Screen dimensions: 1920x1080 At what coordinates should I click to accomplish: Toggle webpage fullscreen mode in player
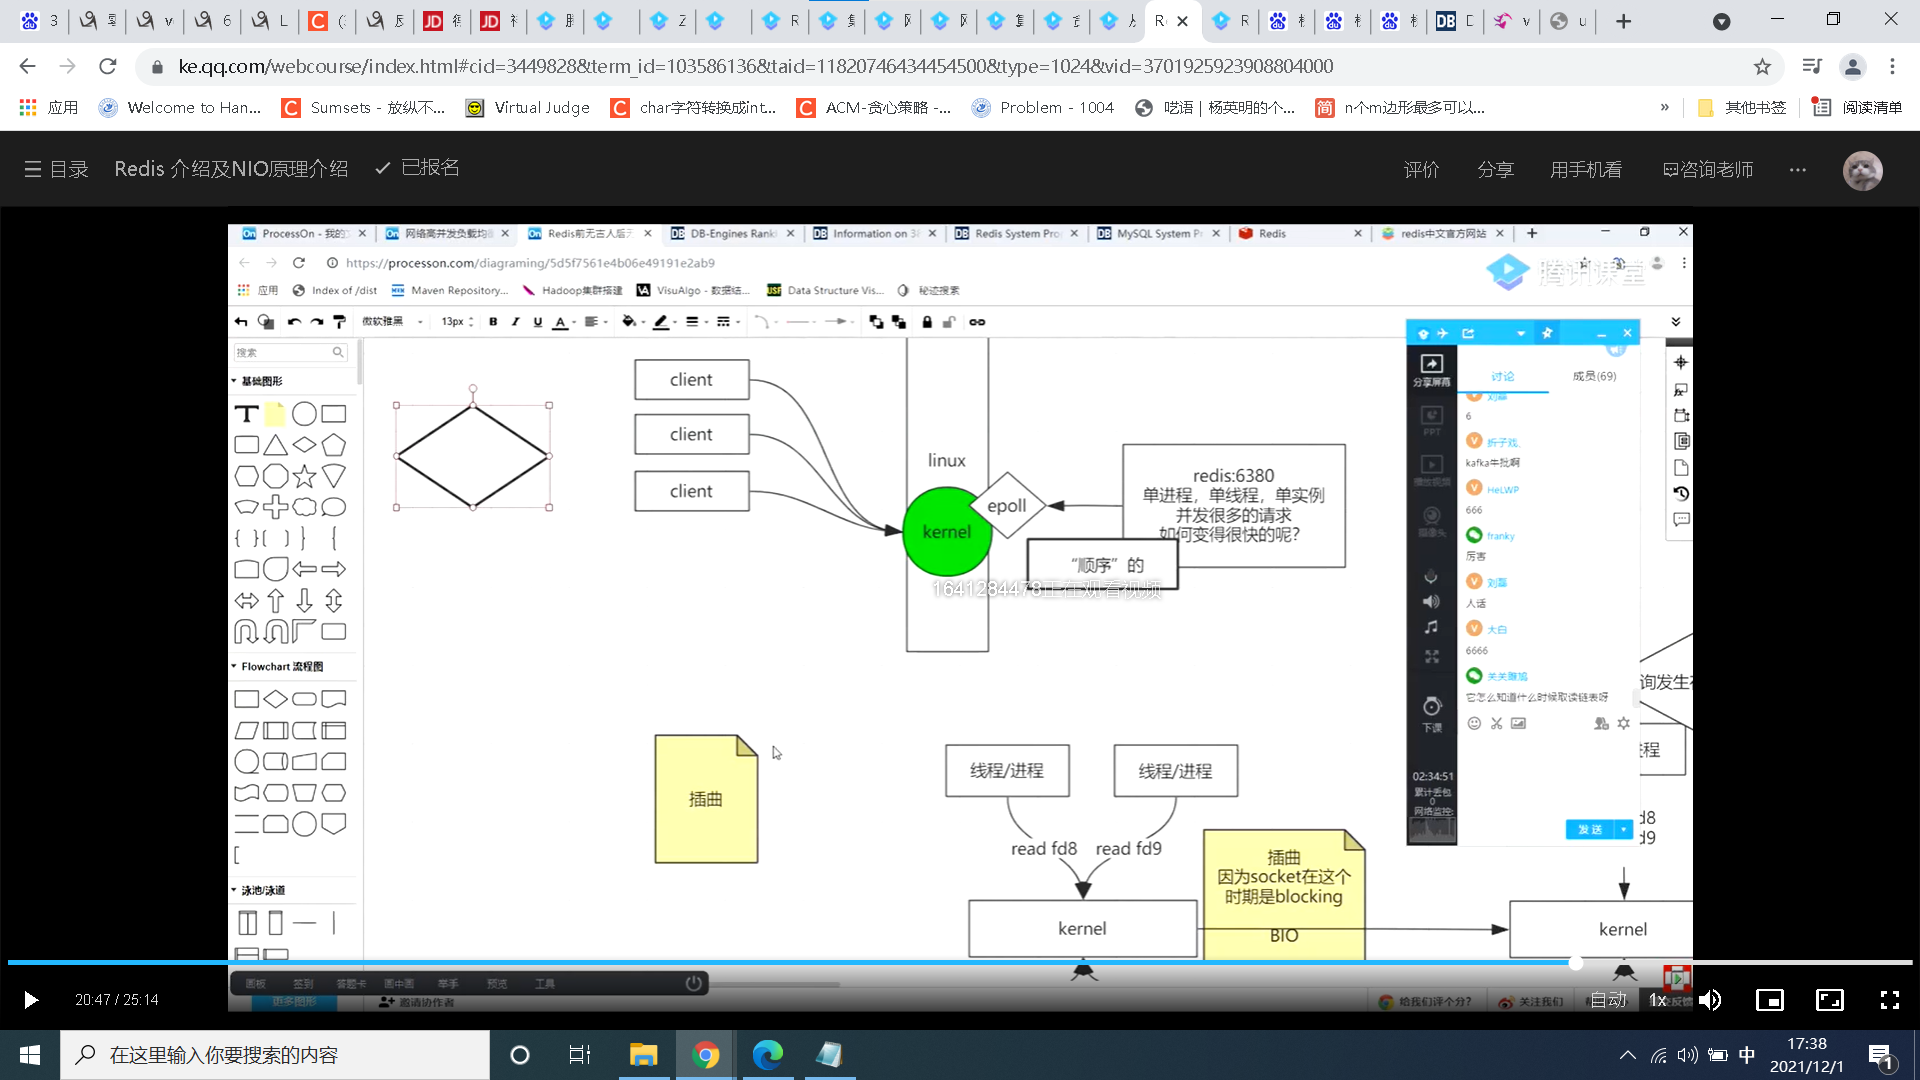pyautogui.click(x=1830, y=1000)
